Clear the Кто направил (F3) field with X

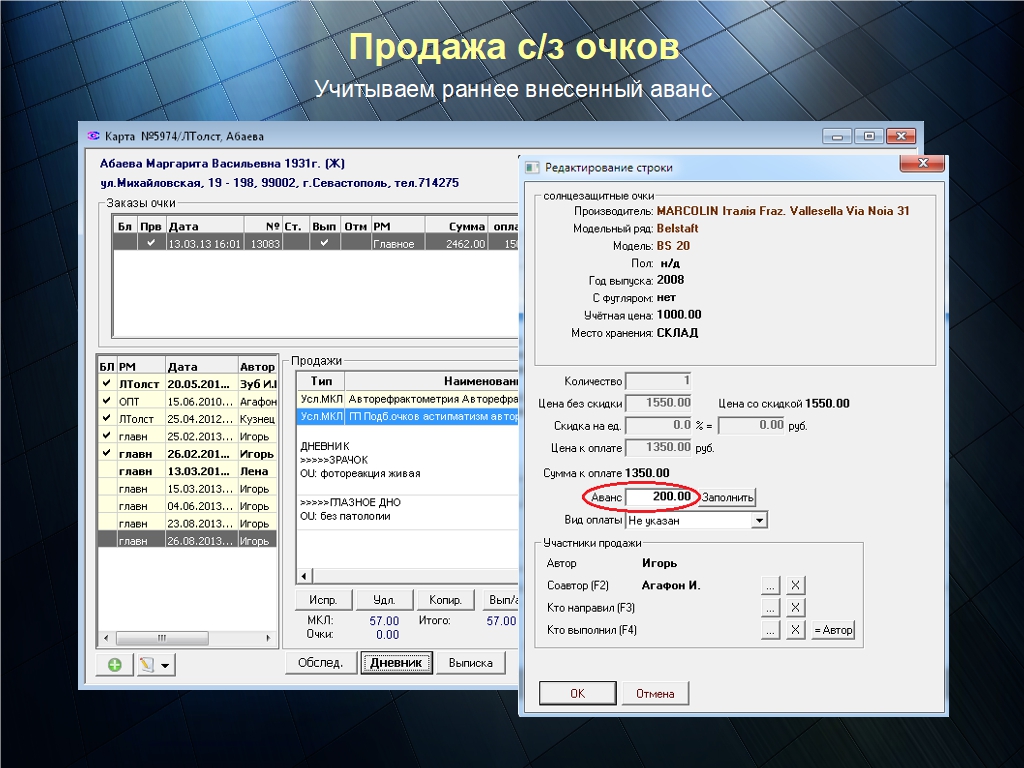[x=794, y=607]
